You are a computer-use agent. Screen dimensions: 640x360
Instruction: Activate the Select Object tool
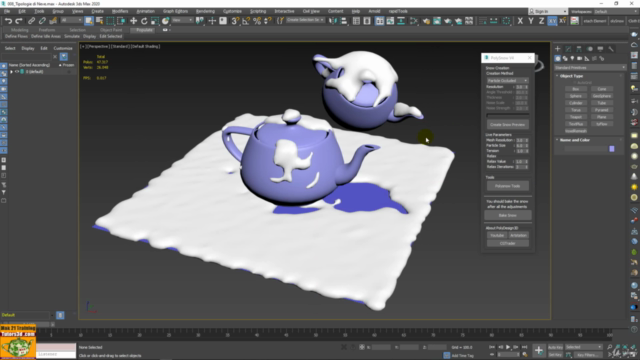(x=89, y=21)
